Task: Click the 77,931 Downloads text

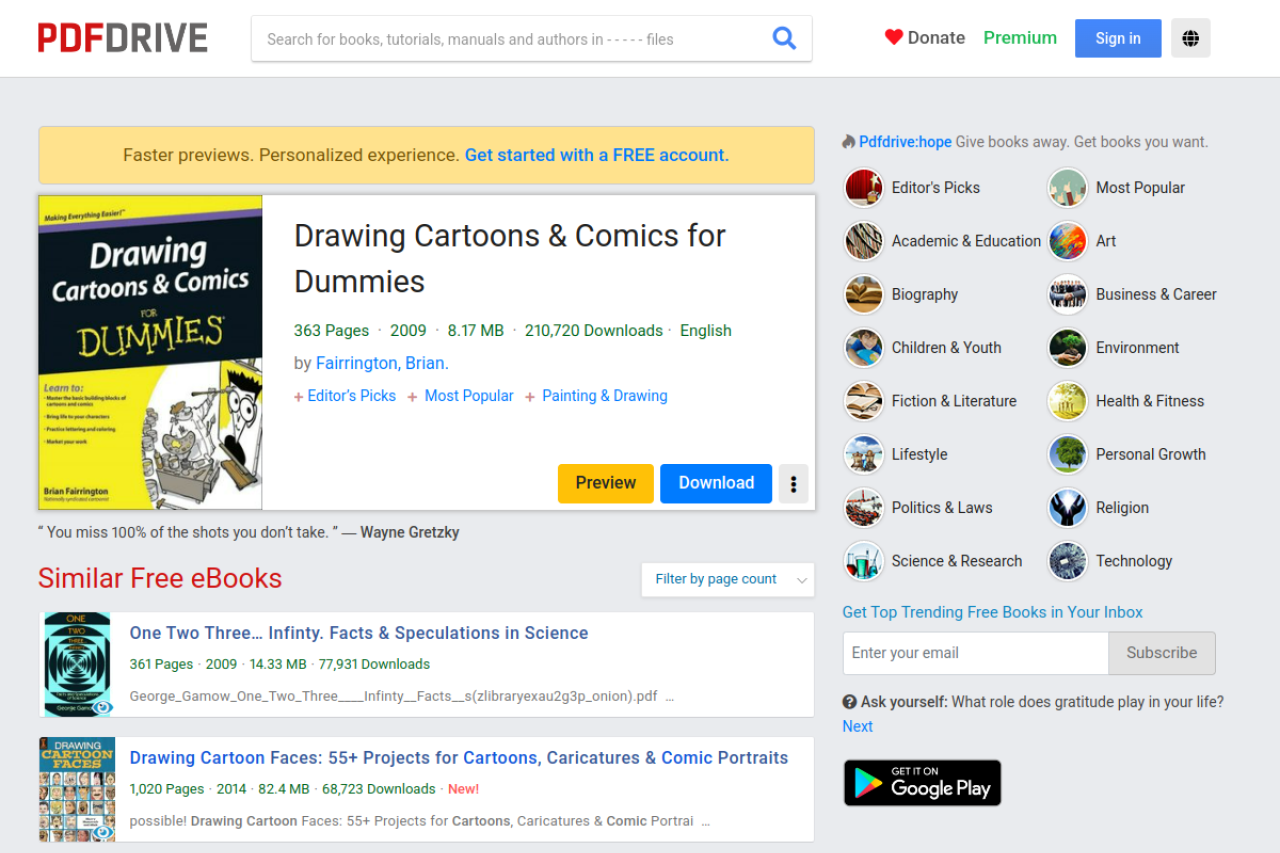Action: (374, 664)
